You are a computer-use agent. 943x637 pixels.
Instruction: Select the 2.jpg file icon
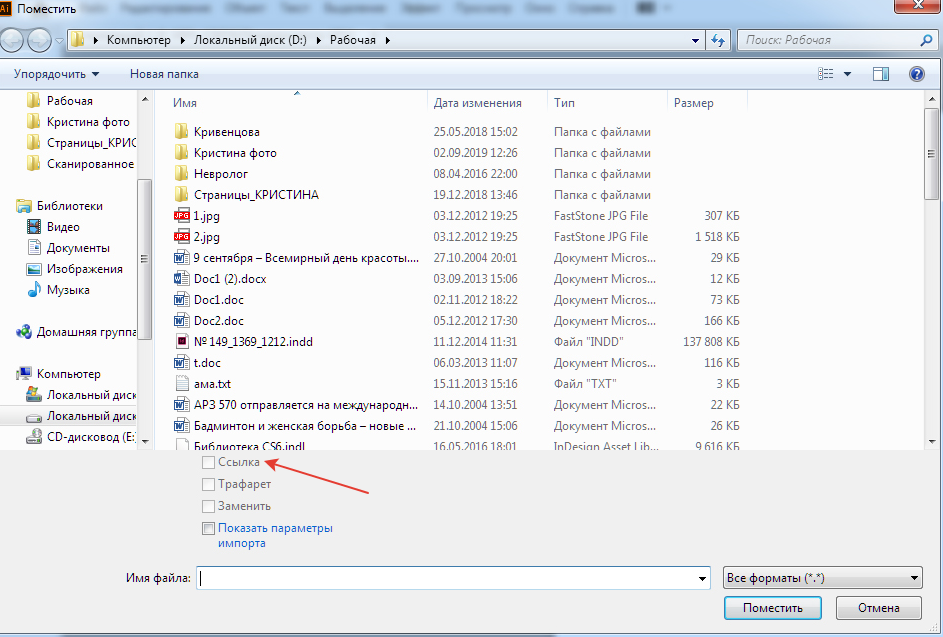[181, 236]
